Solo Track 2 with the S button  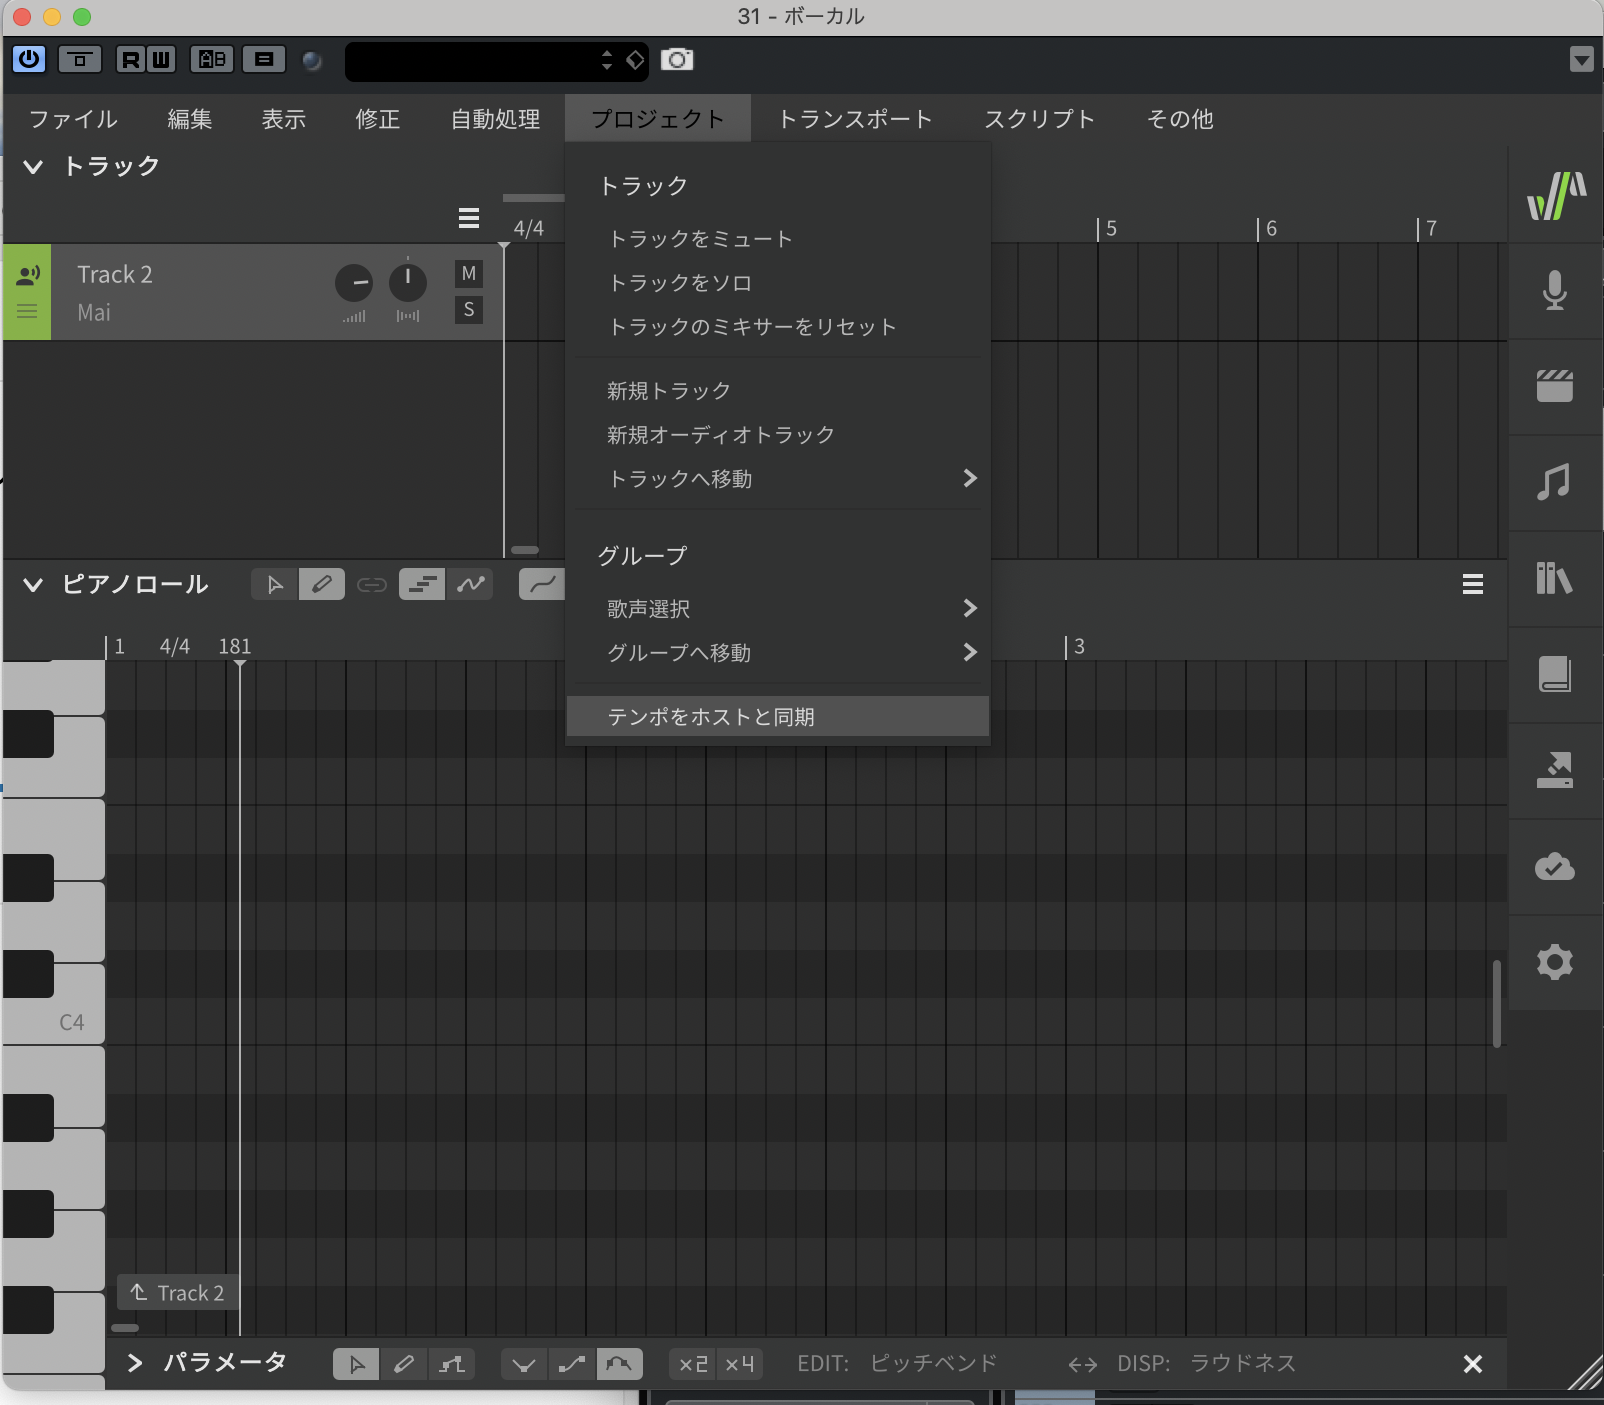coord(468,310)
